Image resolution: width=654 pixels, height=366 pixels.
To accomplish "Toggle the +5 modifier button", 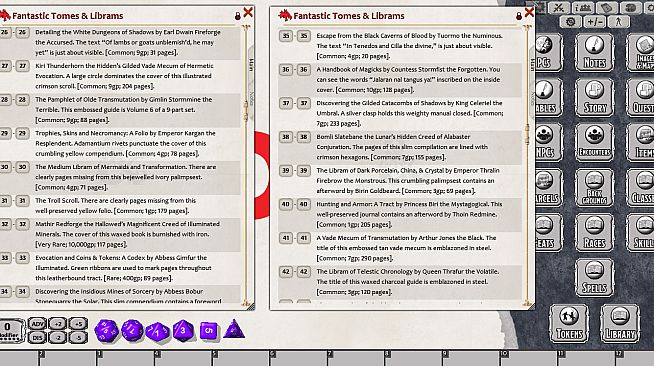I will (78, 324).
